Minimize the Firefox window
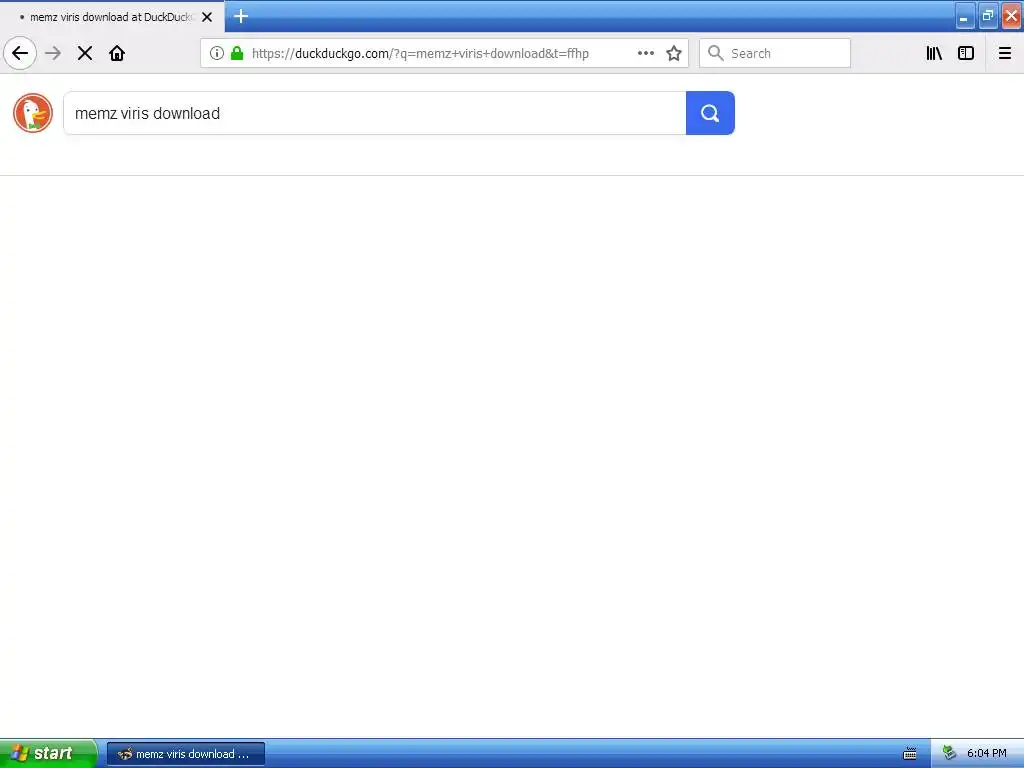 click(965, 16)
